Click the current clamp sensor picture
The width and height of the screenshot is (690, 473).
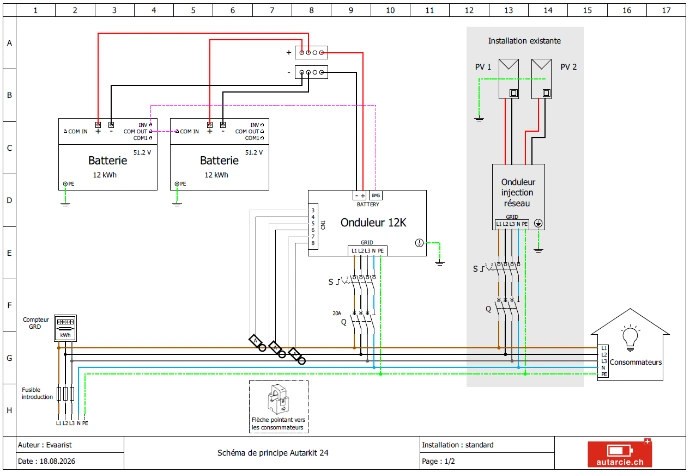click(x=279, y=400)
